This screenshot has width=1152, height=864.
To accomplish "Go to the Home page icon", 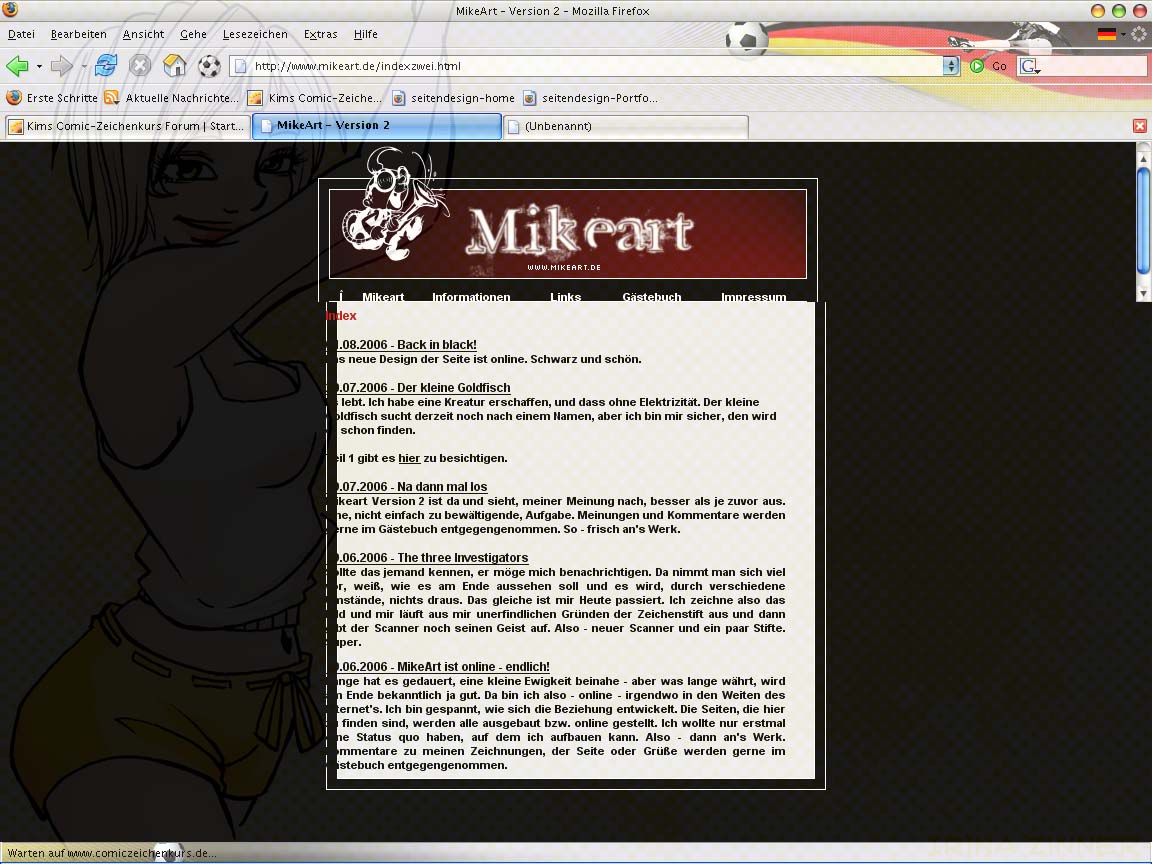I will 175,67.
